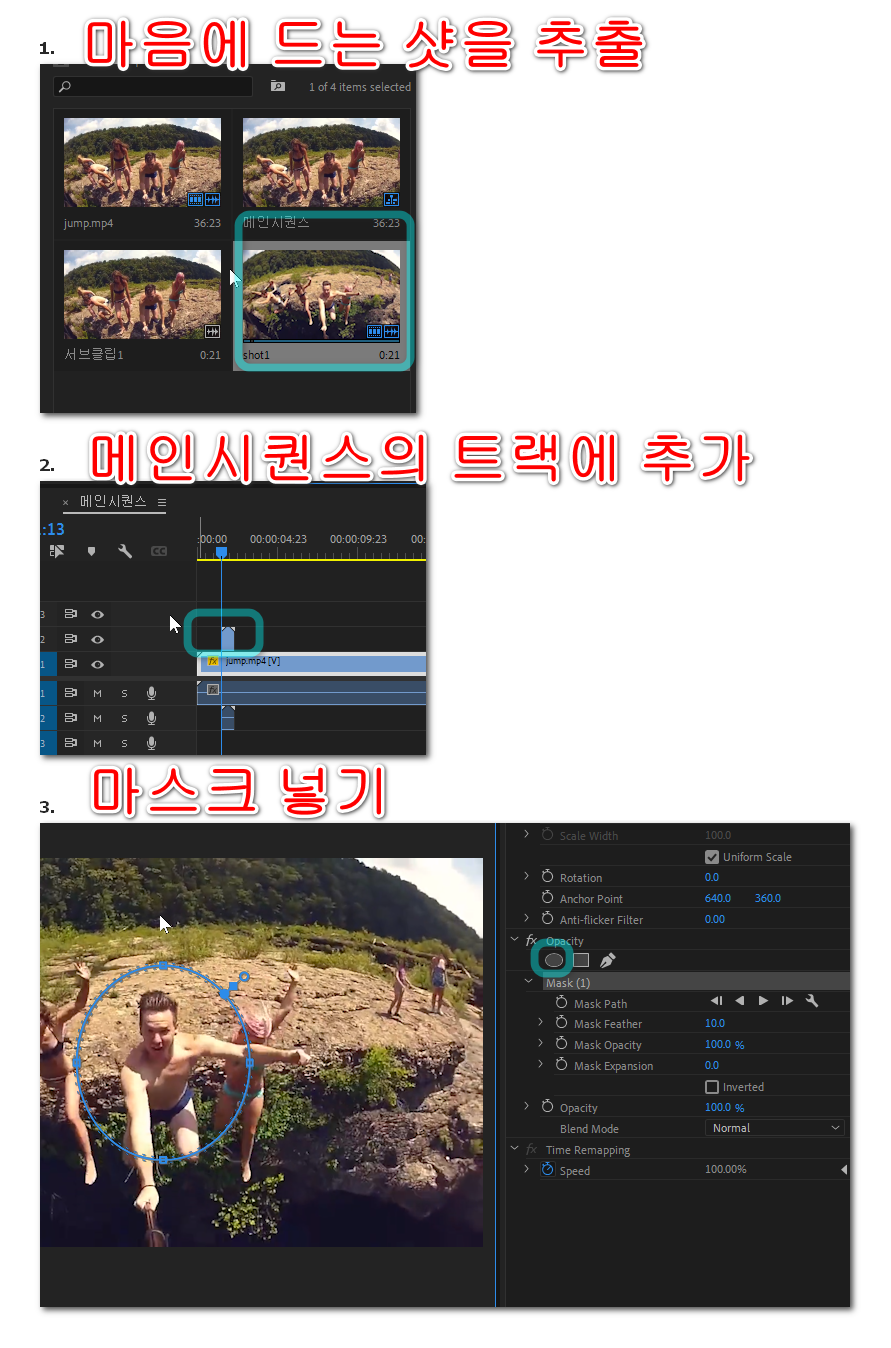Expand the Rotation property
This screenshot has width=891, height=1348.
point(527,877)
